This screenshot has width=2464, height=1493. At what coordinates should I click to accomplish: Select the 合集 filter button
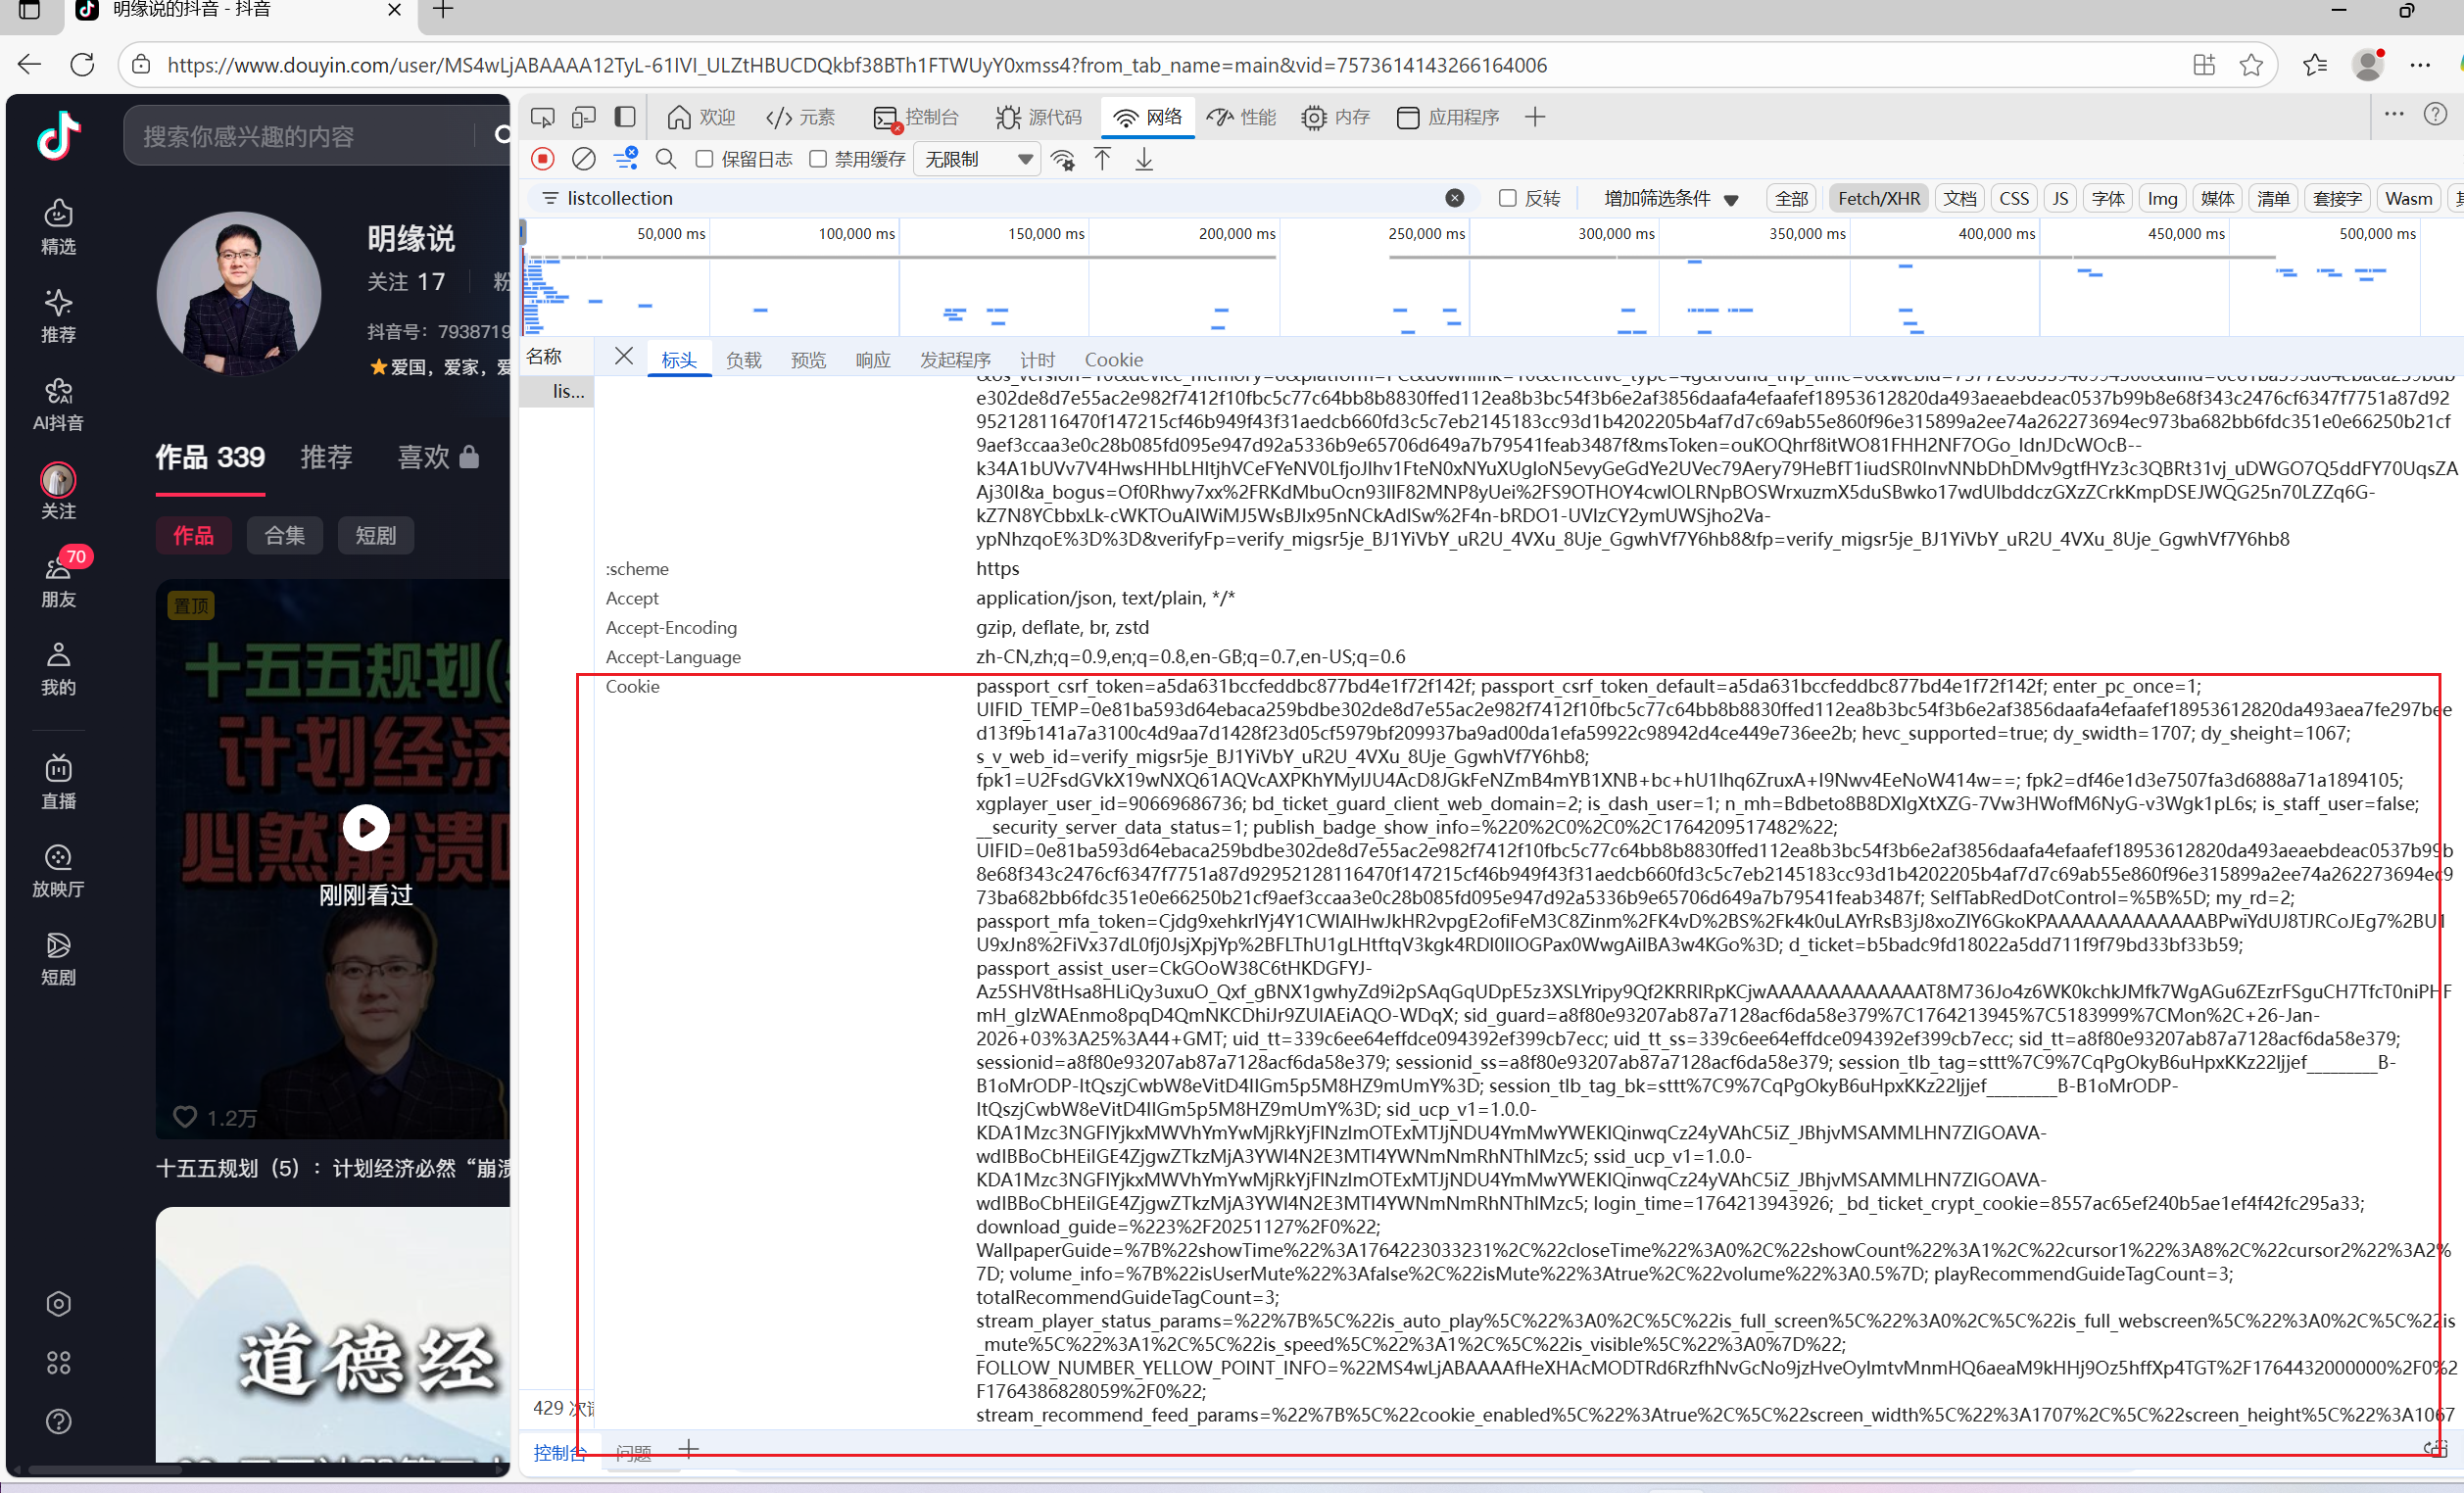[x=285, y=535]
